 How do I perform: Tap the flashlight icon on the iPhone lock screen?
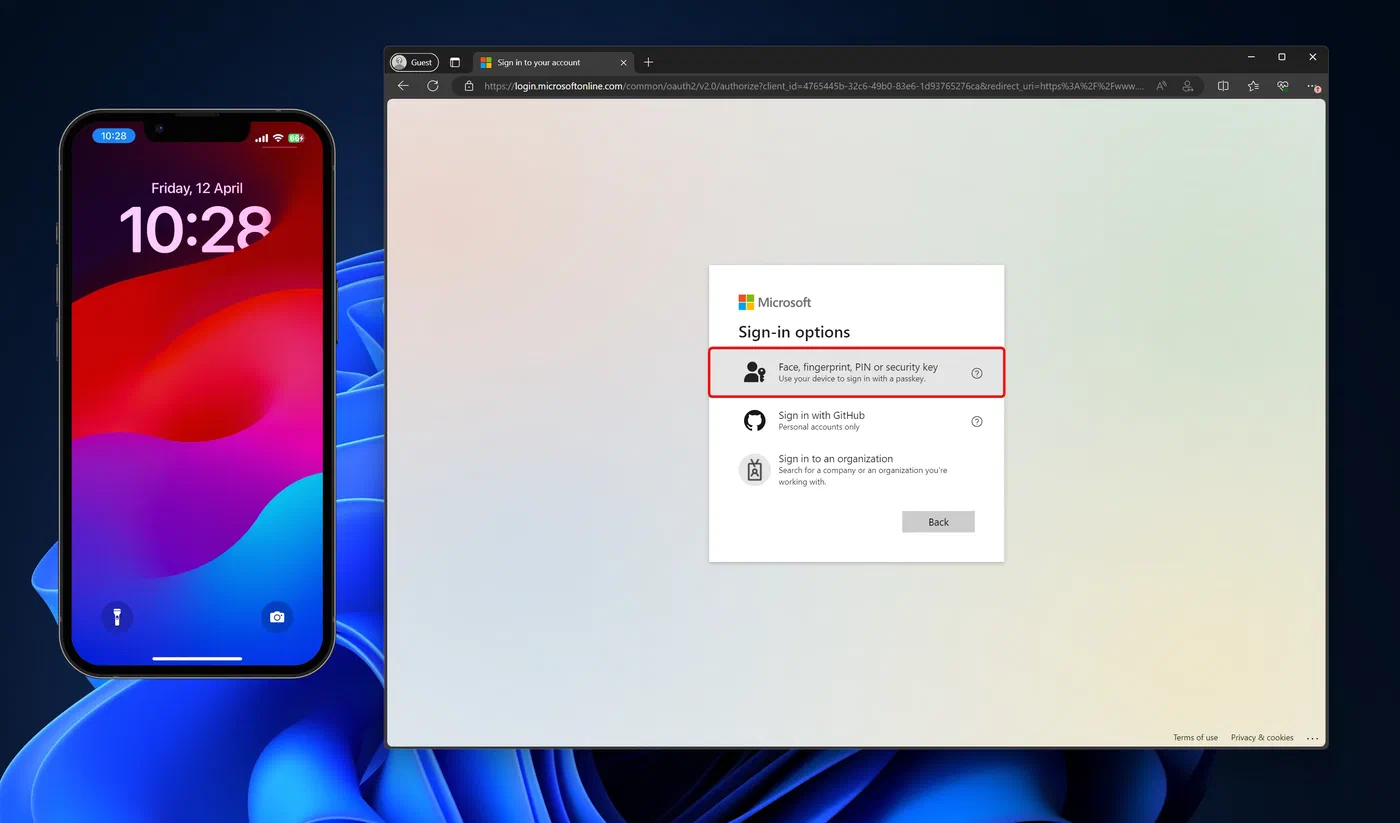pos(117,617)
